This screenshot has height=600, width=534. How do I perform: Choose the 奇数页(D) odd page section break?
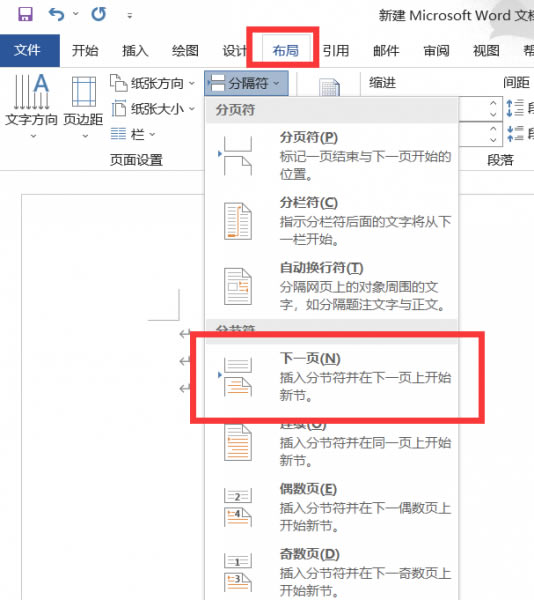331,572
